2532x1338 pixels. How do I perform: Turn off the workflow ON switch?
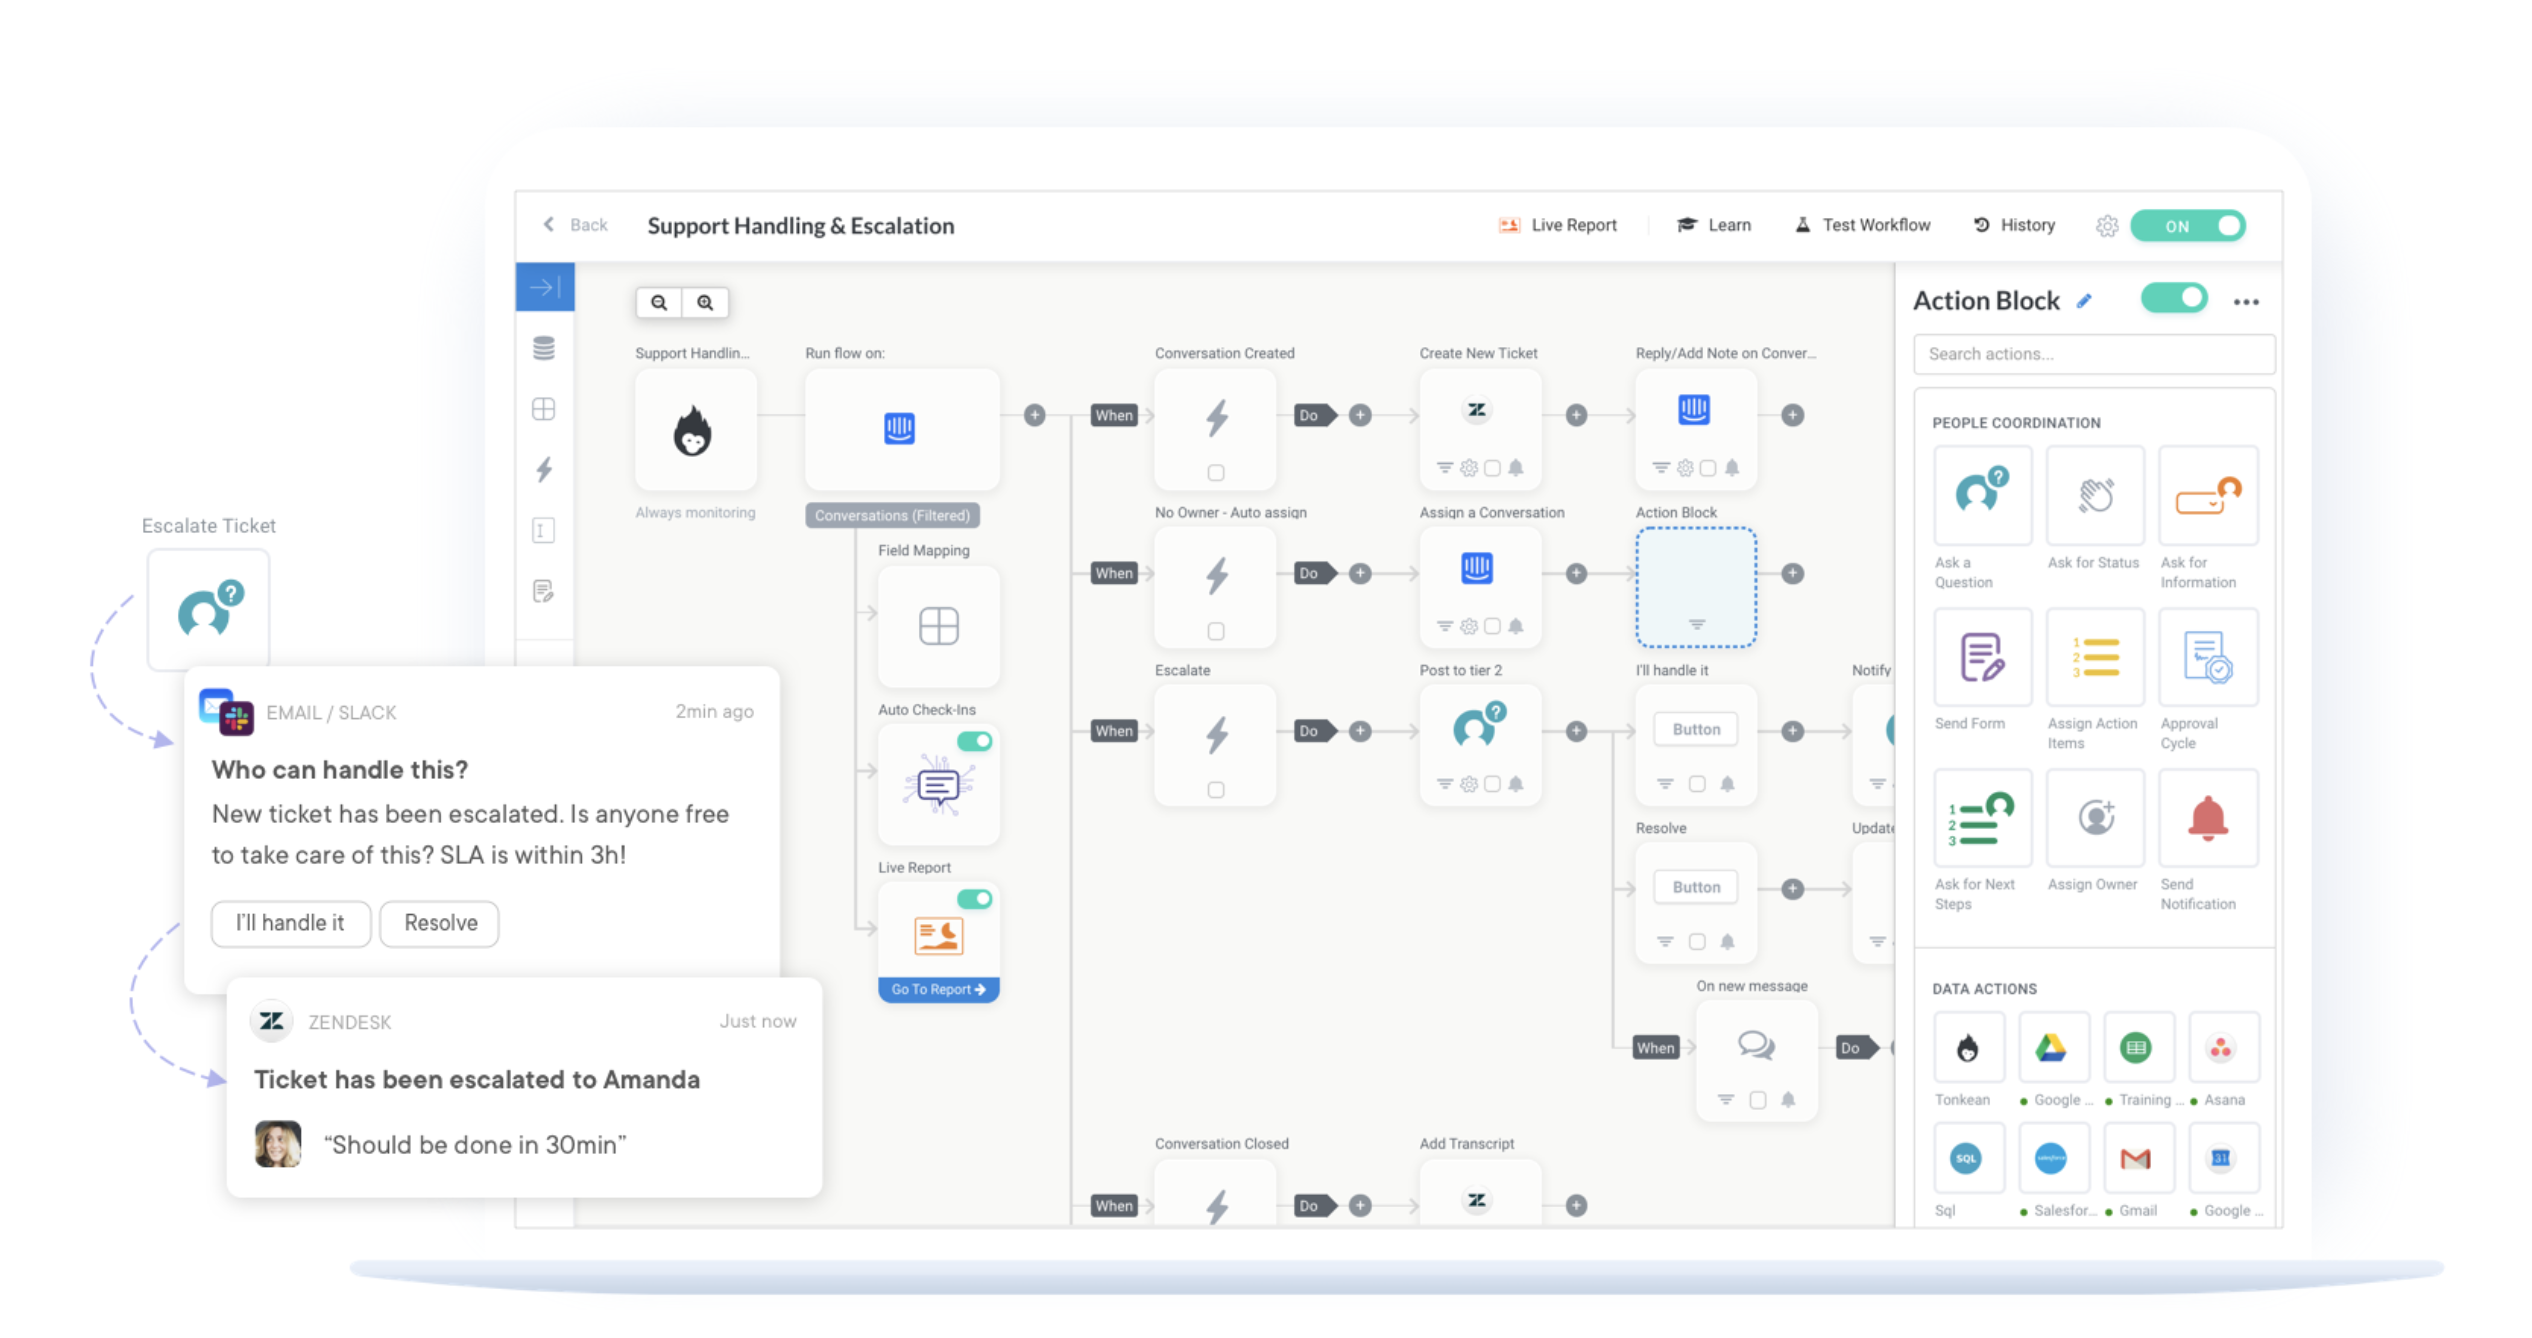point(2188,226)
